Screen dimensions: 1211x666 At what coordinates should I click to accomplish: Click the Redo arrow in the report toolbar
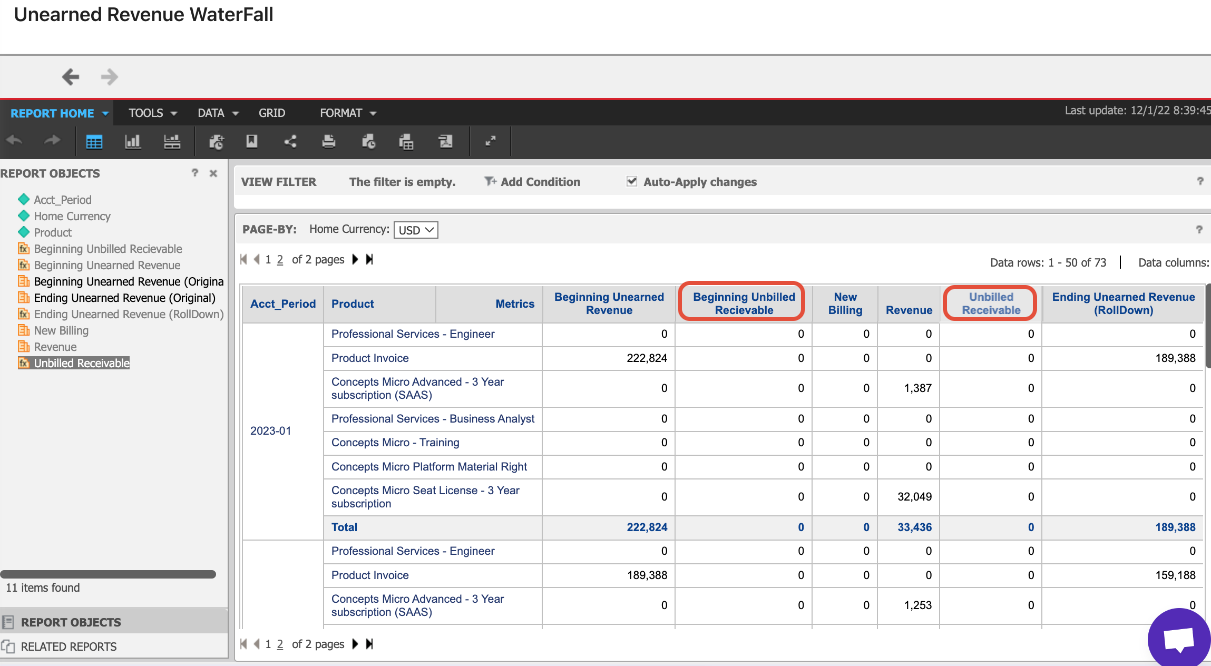[x=52, y=141]
